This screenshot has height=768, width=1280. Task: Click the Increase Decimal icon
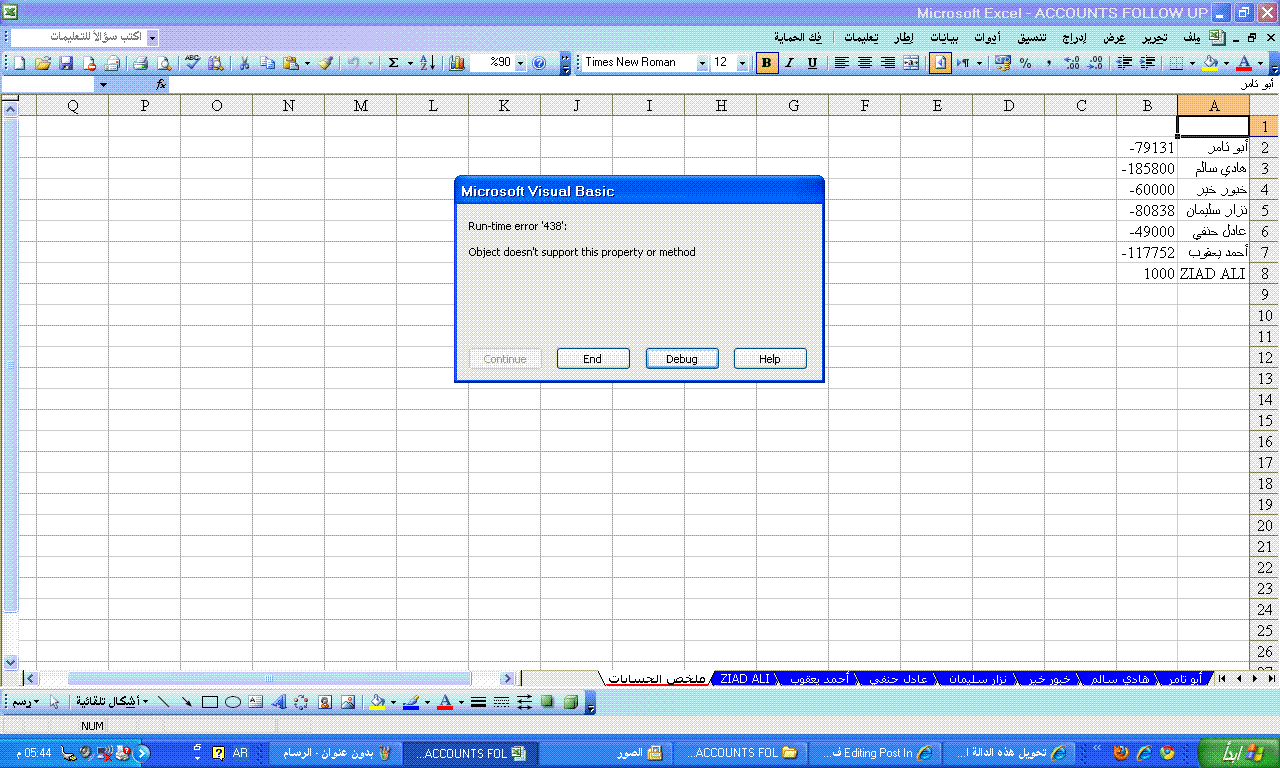1072,62
